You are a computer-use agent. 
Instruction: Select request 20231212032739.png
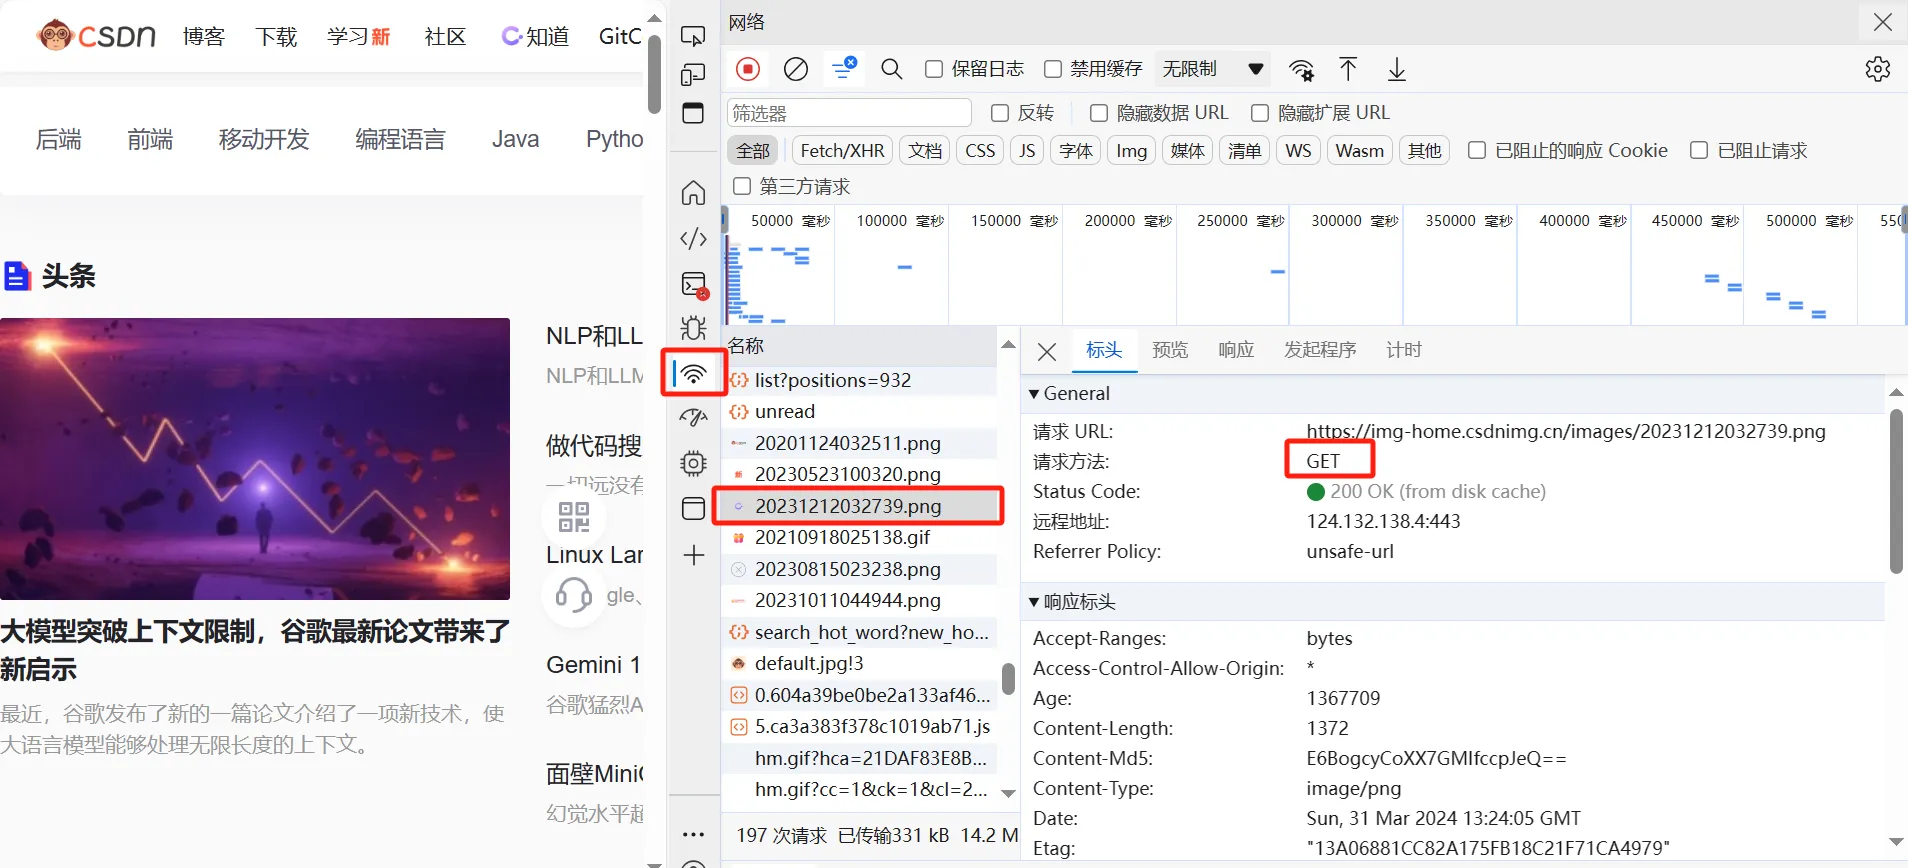point(860,506)
